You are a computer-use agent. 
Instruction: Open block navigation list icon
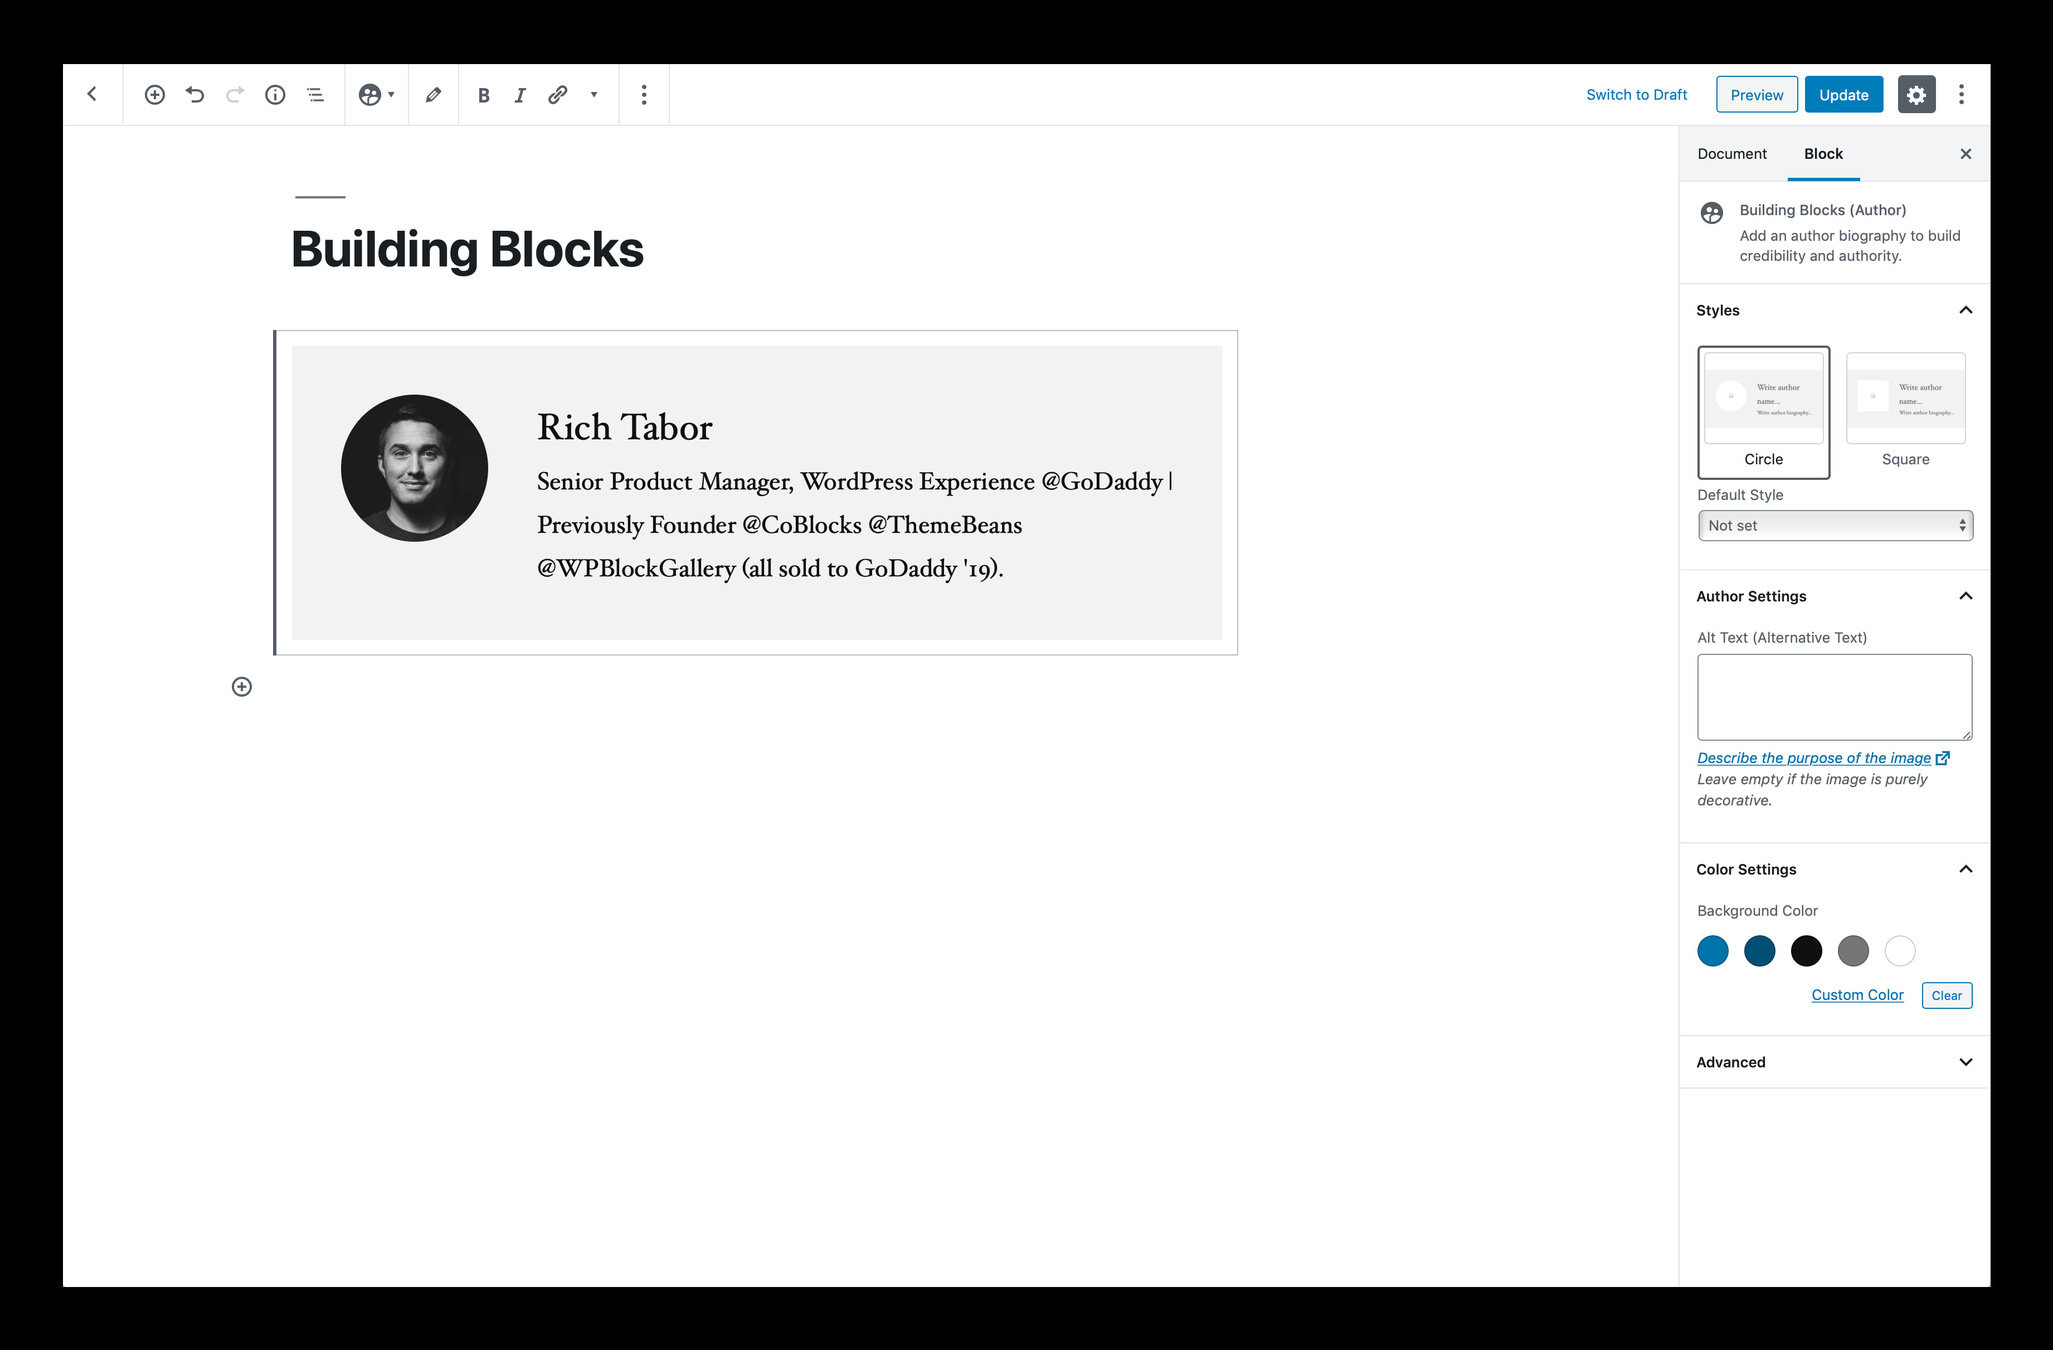click(315, 95)
